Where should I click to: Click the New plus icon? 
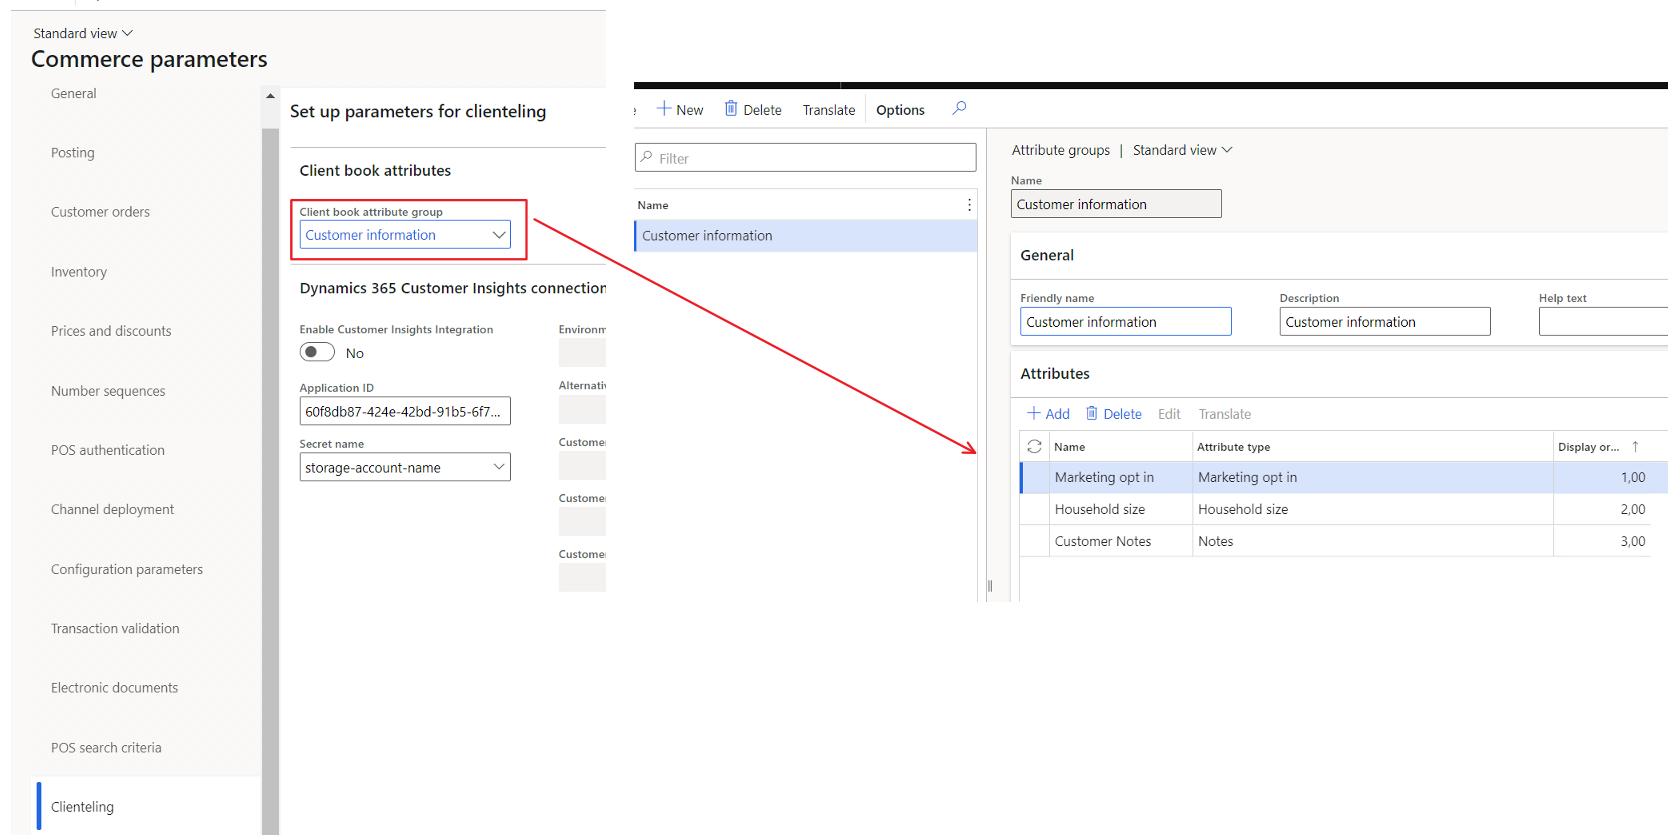(x=664, y=109)
